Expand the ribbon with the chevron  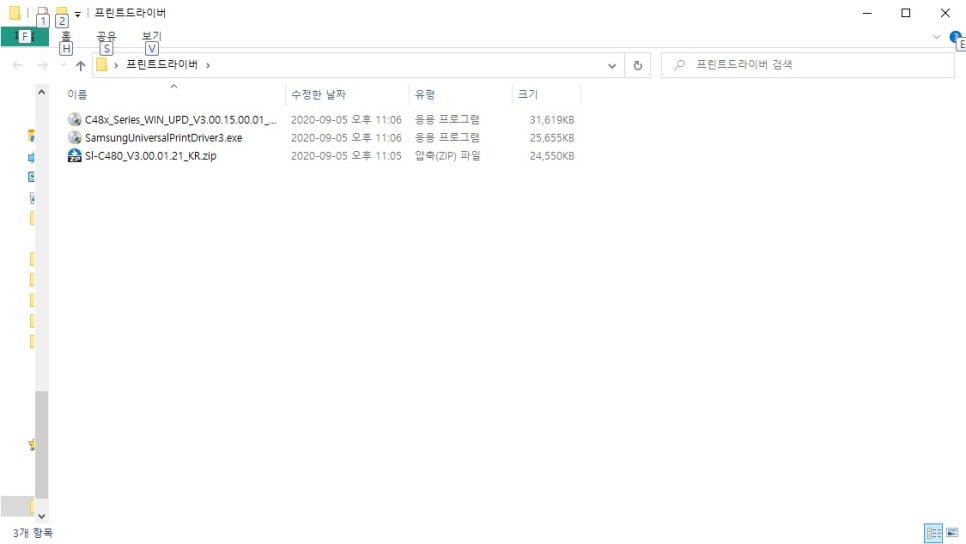936,37
